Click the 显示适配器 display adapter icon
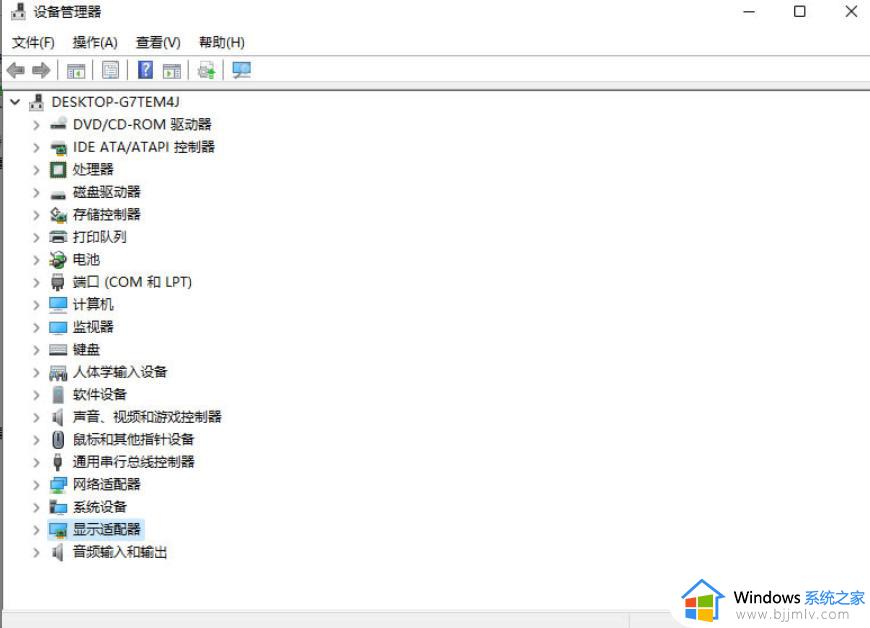The image size is (870, 628). [58, 530]
